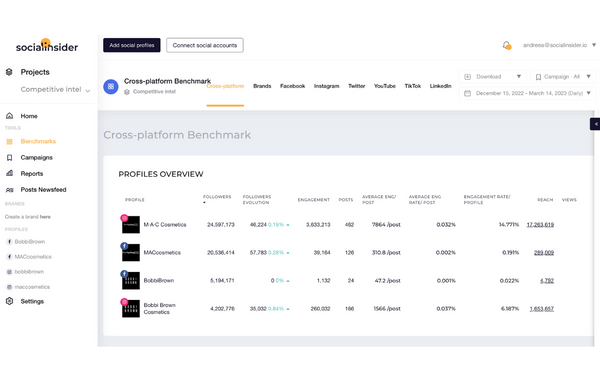600x381 pixels.
Task: Expand the Competitive intel project dropdown
Action: point(55,90)
